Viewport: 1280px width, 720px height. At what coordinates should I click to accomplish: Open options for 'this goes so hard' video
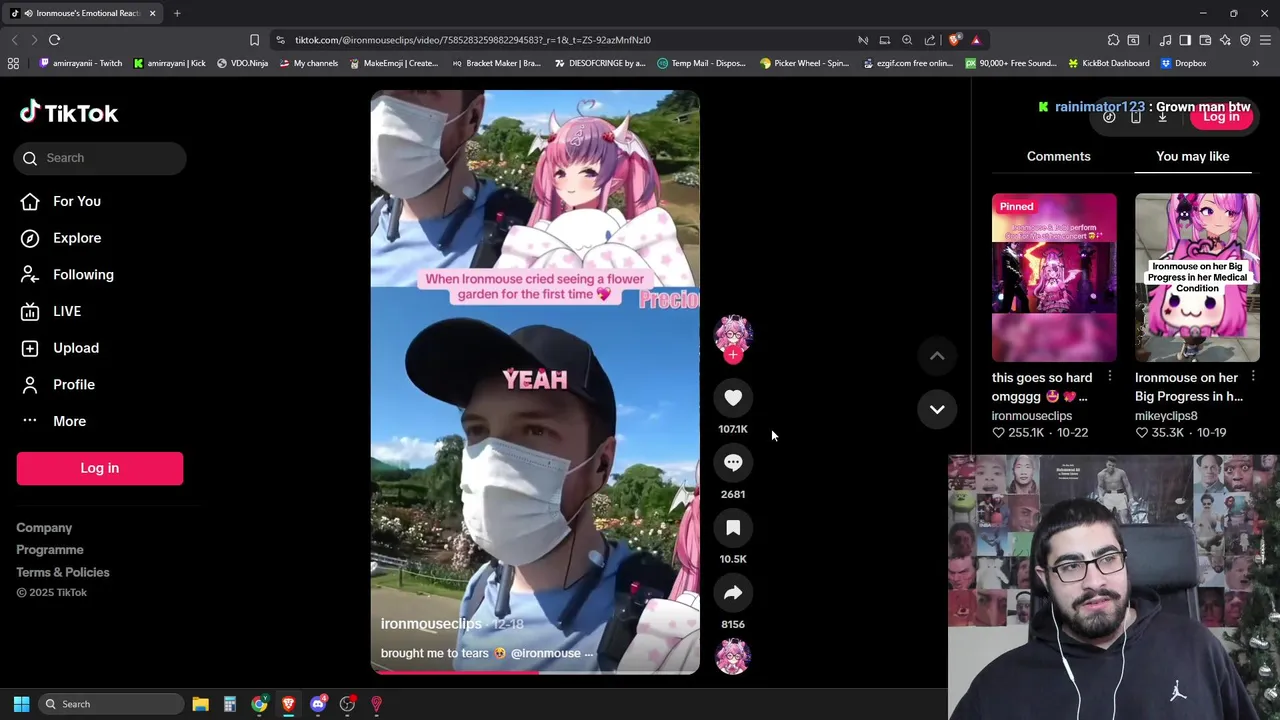(1109, 377)
